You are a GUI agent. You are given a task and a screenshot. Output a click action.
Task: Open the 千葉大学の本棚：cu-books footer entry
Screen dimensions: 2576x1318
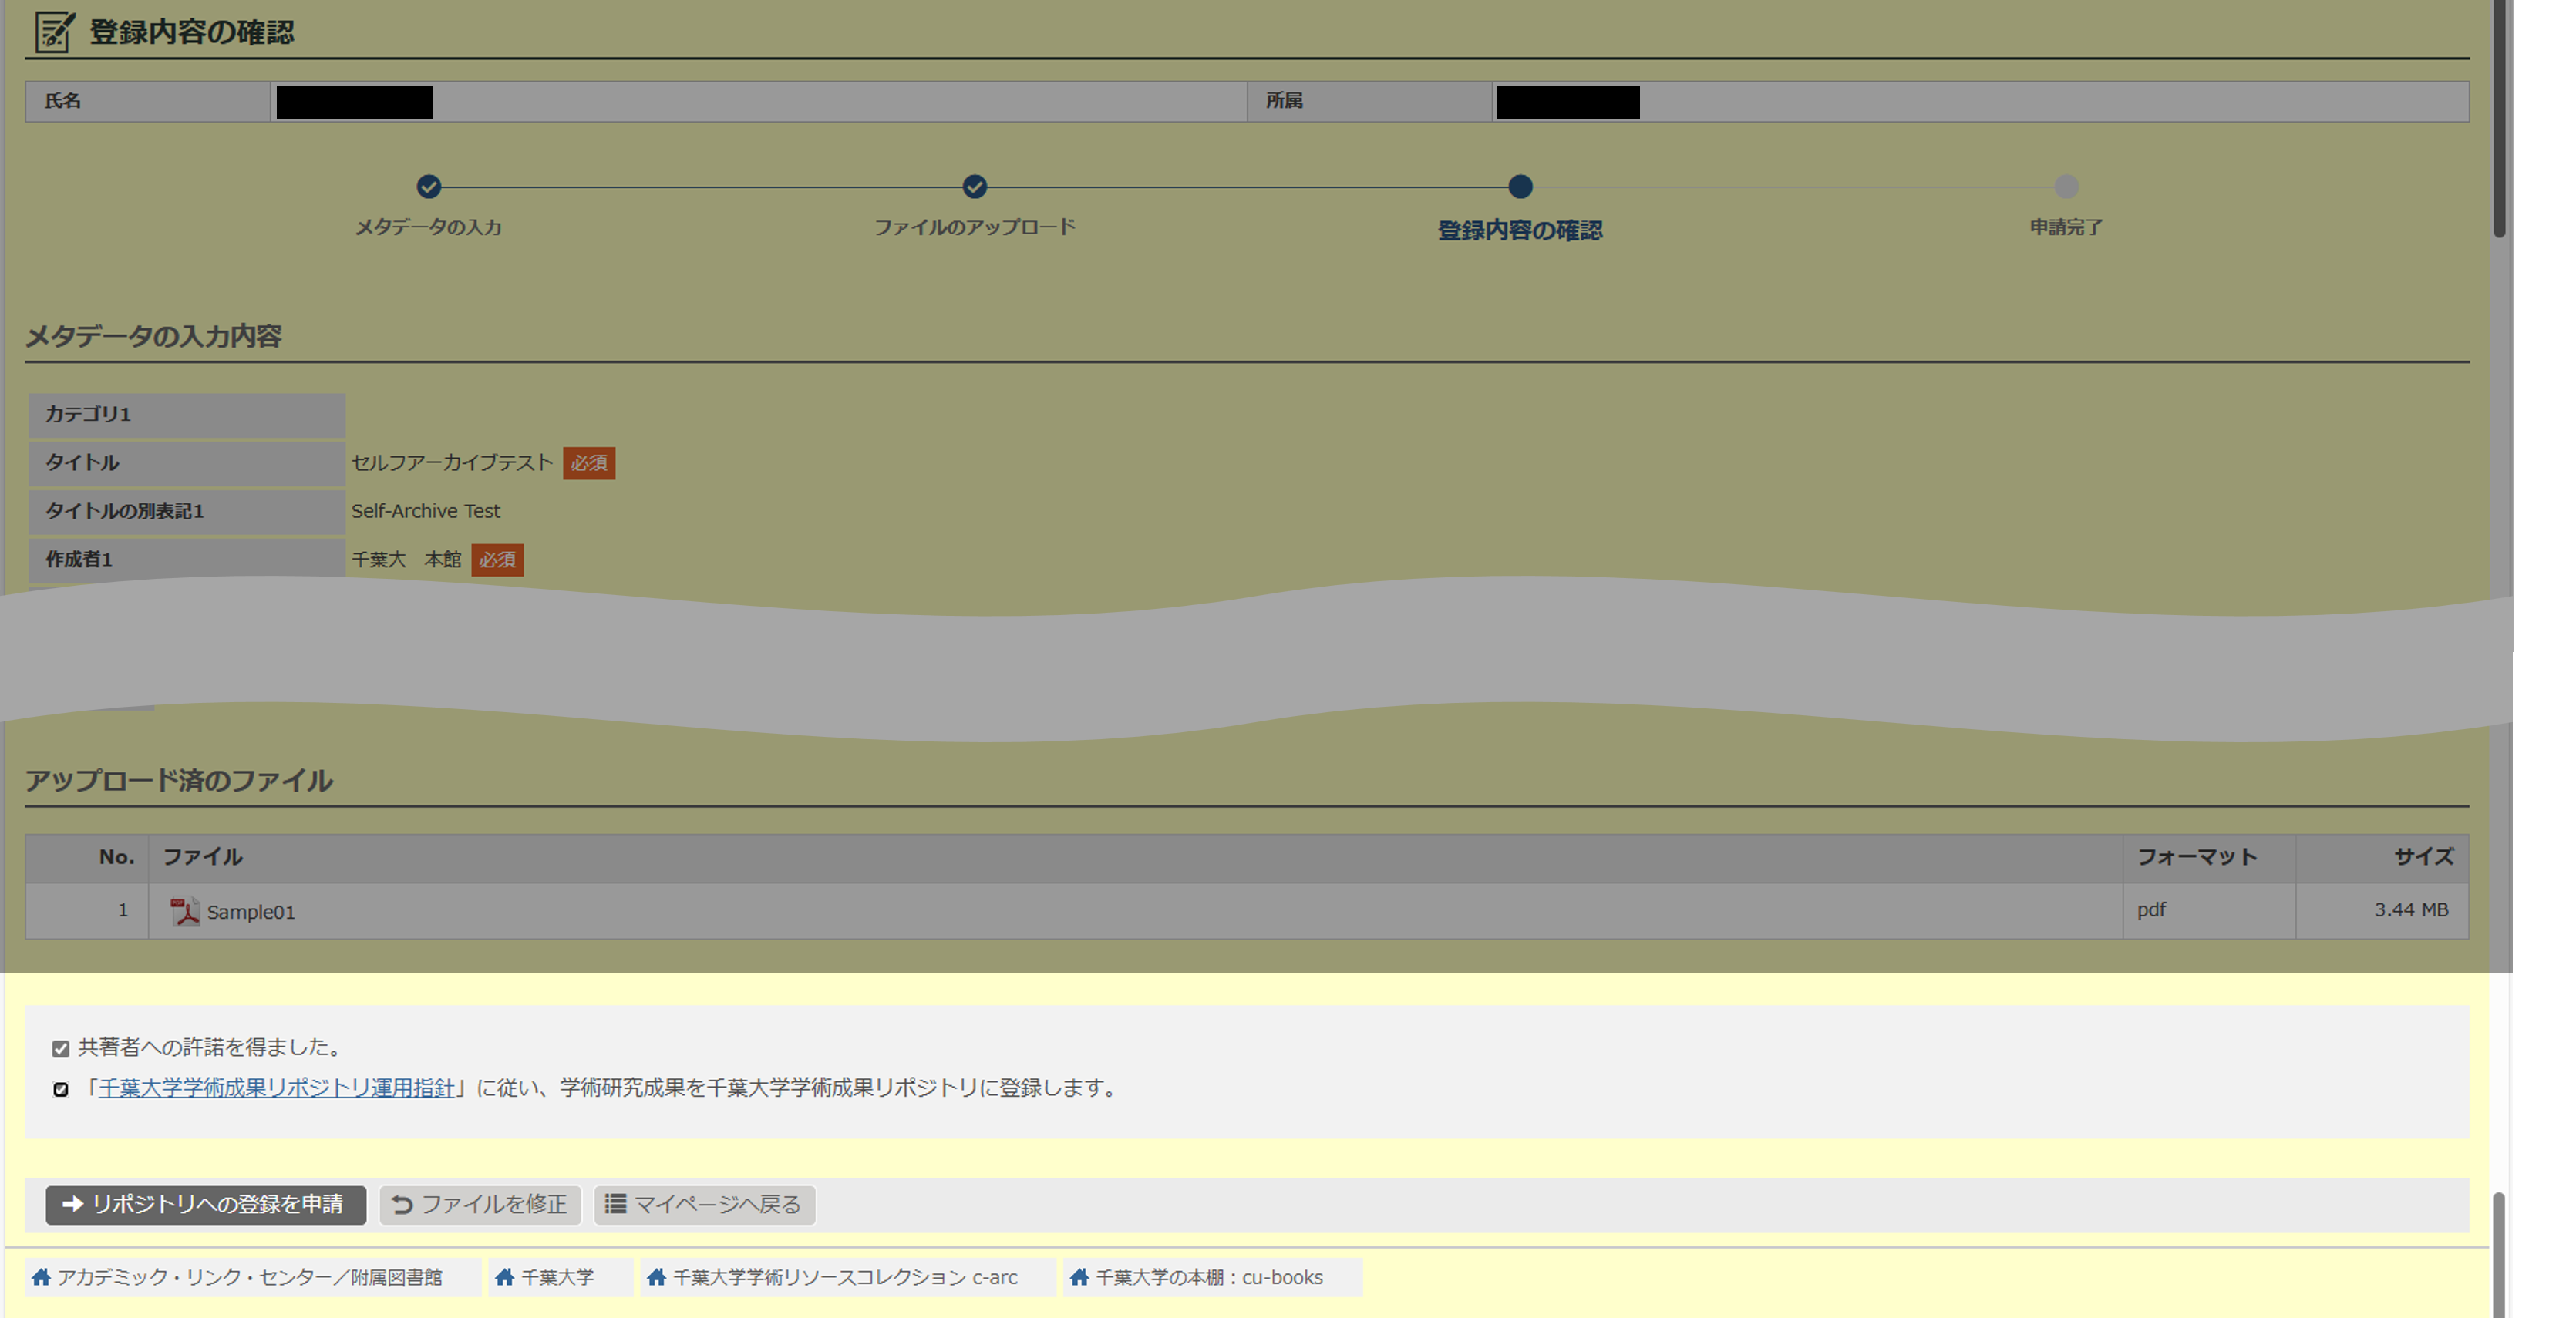1208,1276
